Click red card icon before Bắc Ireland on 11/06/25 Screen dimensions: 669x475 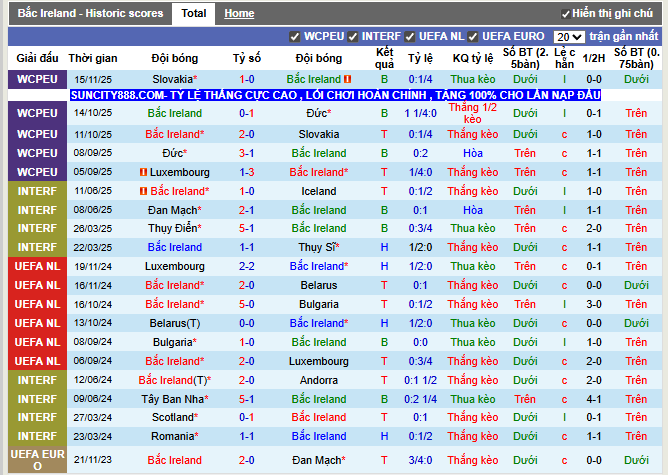143,191
